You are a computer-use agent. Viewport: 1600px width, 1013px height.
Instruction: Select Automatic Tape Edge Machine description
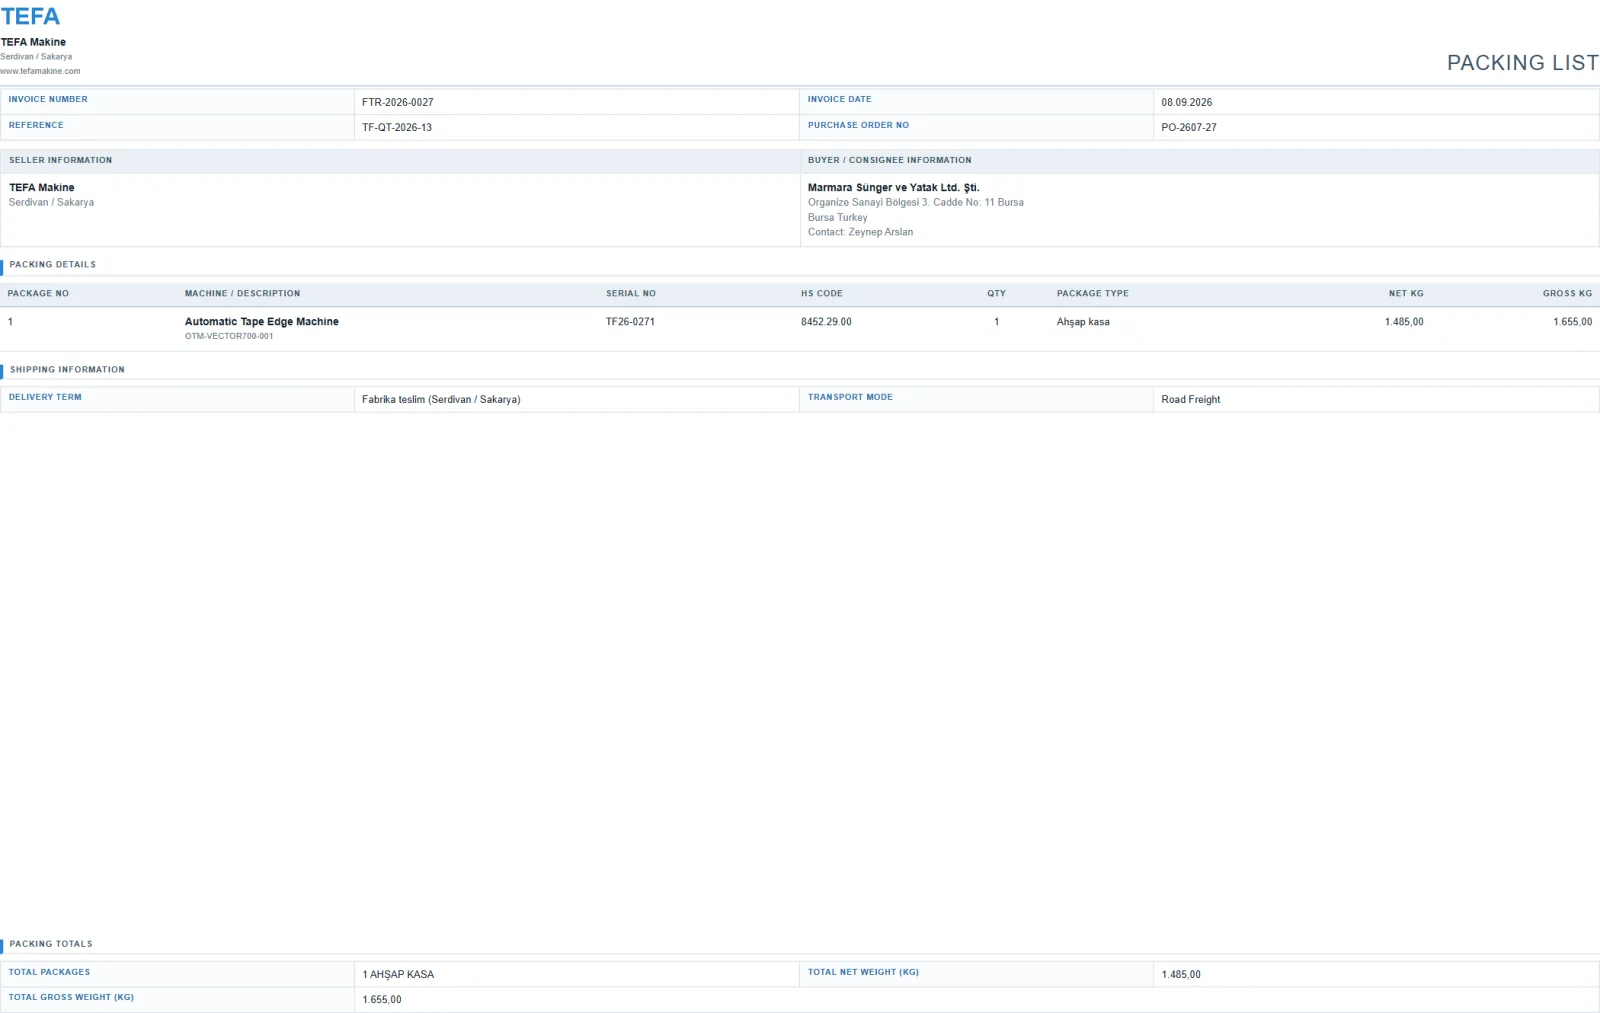[x=262, y=321]
